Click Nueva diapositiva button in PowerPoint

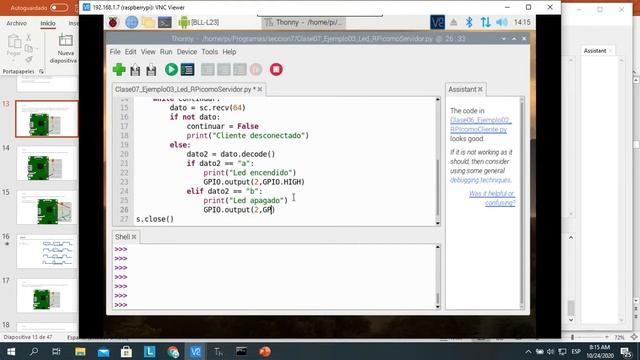pyautogui.click(x=65, y=48)
